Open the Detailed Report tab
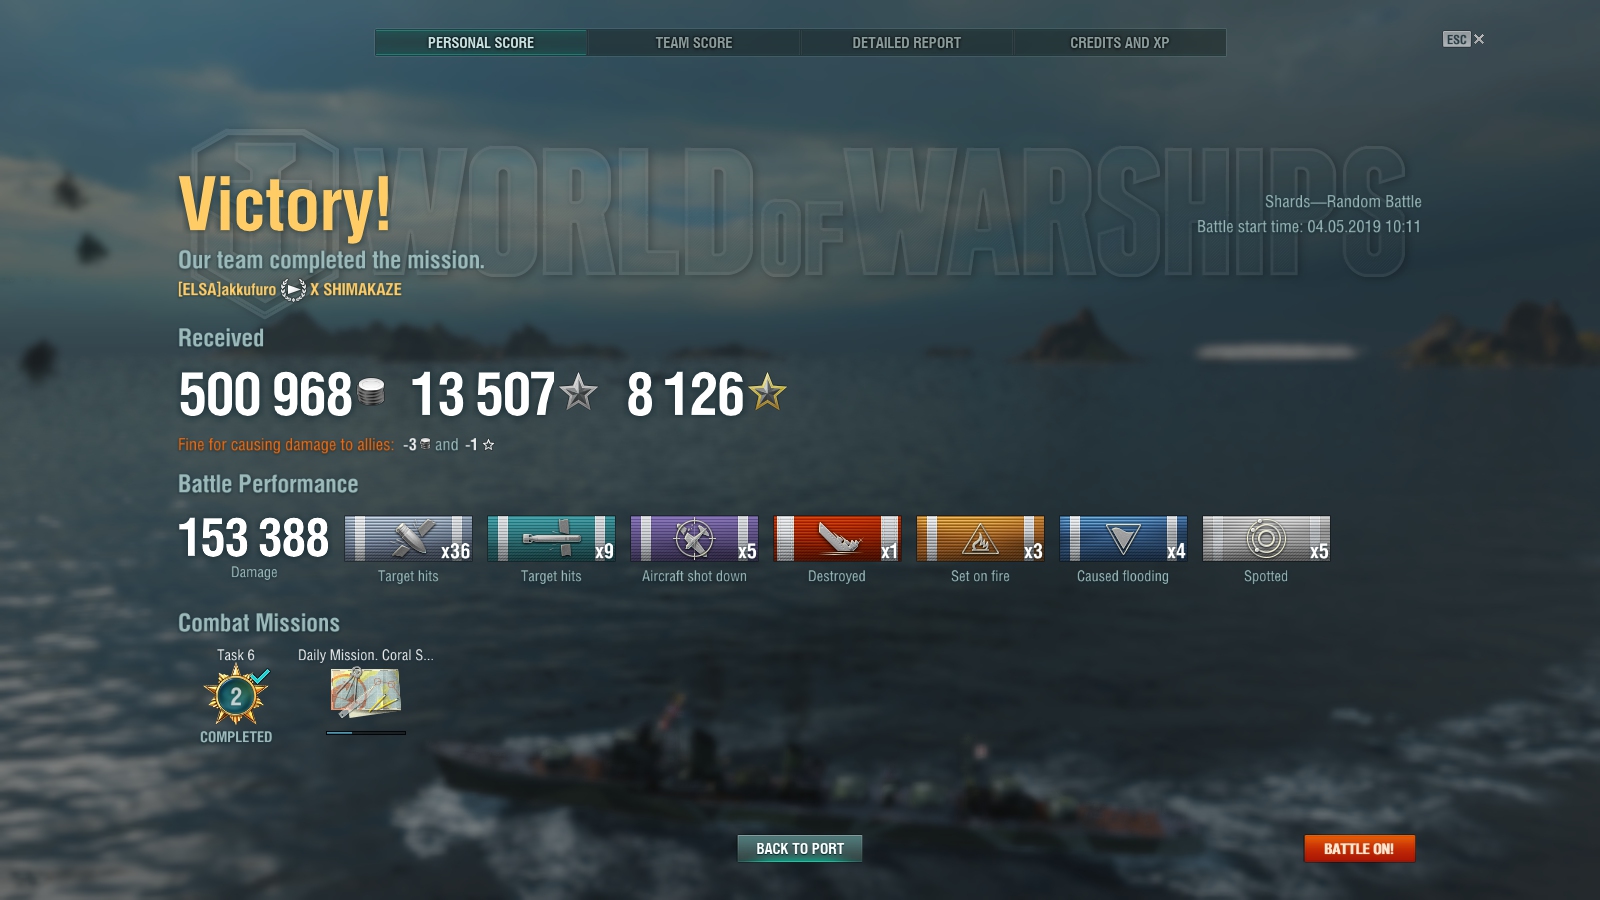This screenshot has width=1600, height=900. pyautogui.click(x=906, y=42)
